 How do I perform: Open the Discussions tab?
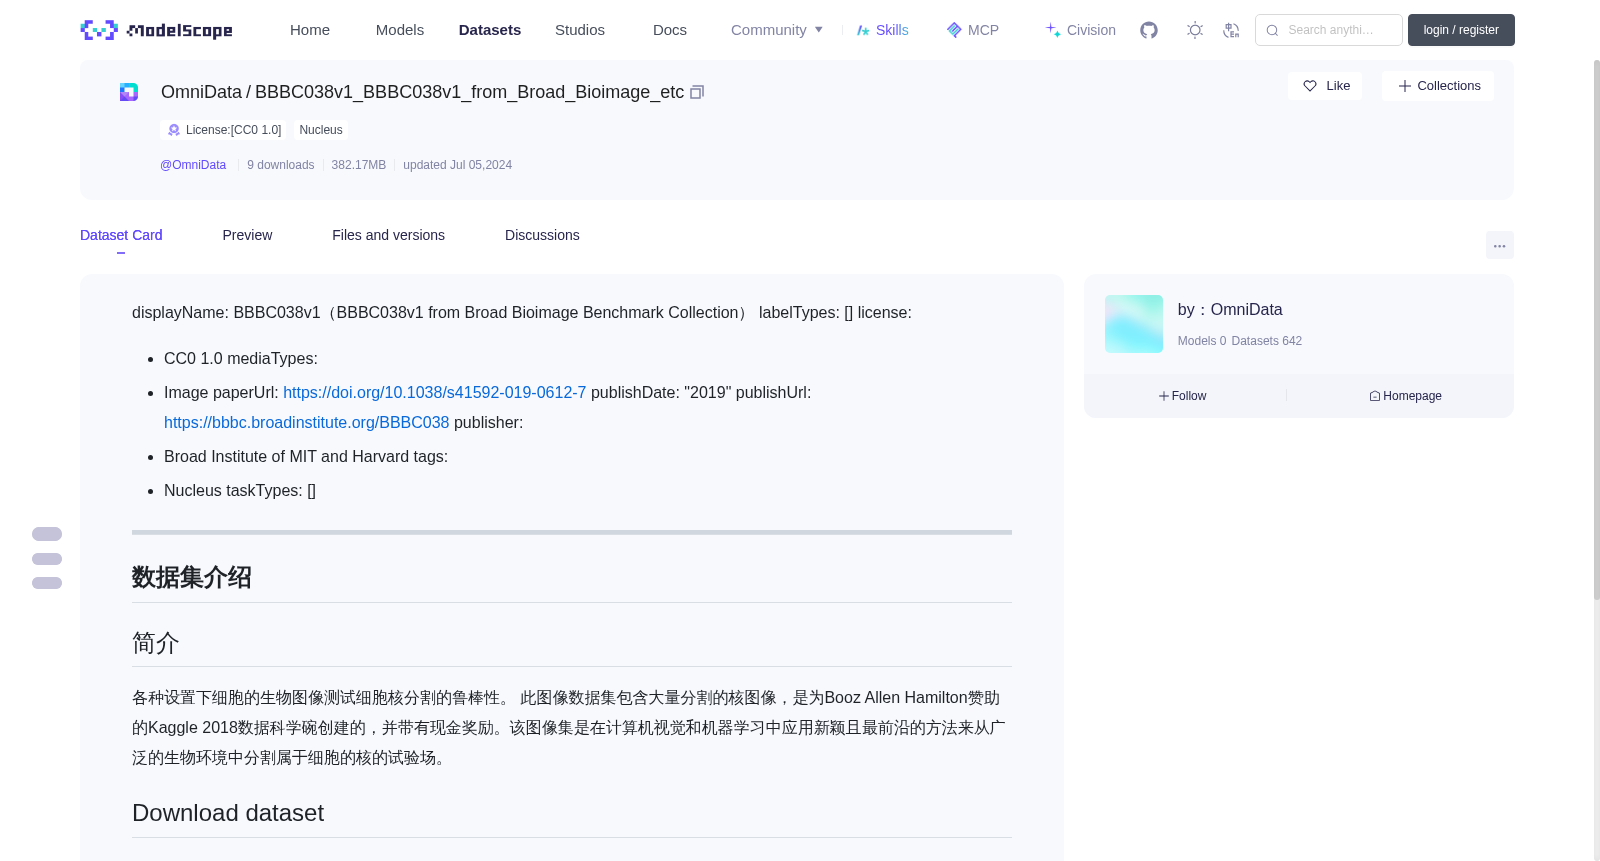tap(542, 235)
